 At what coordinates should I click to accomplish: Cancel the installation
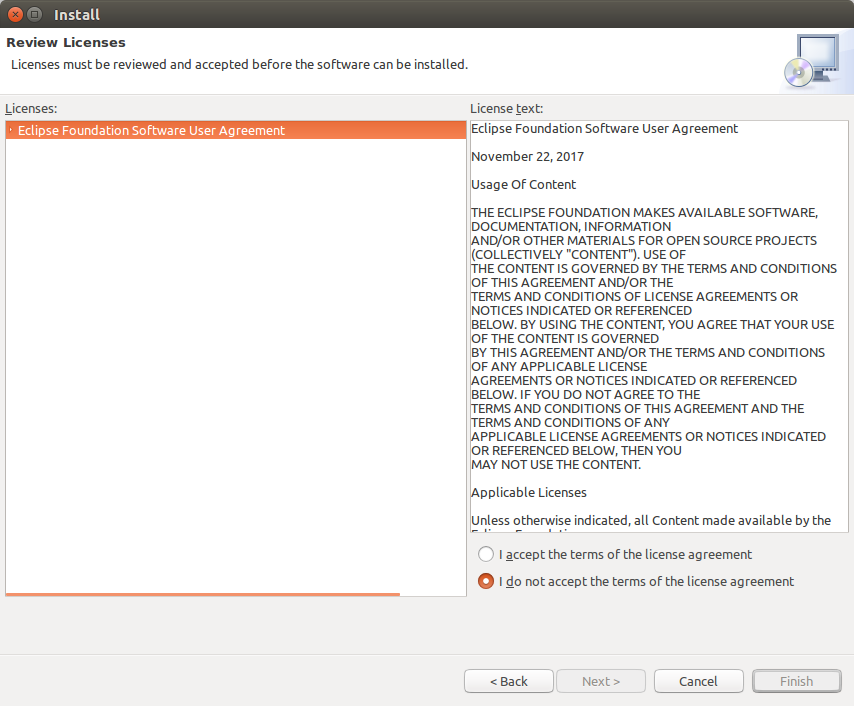[698, 681]
